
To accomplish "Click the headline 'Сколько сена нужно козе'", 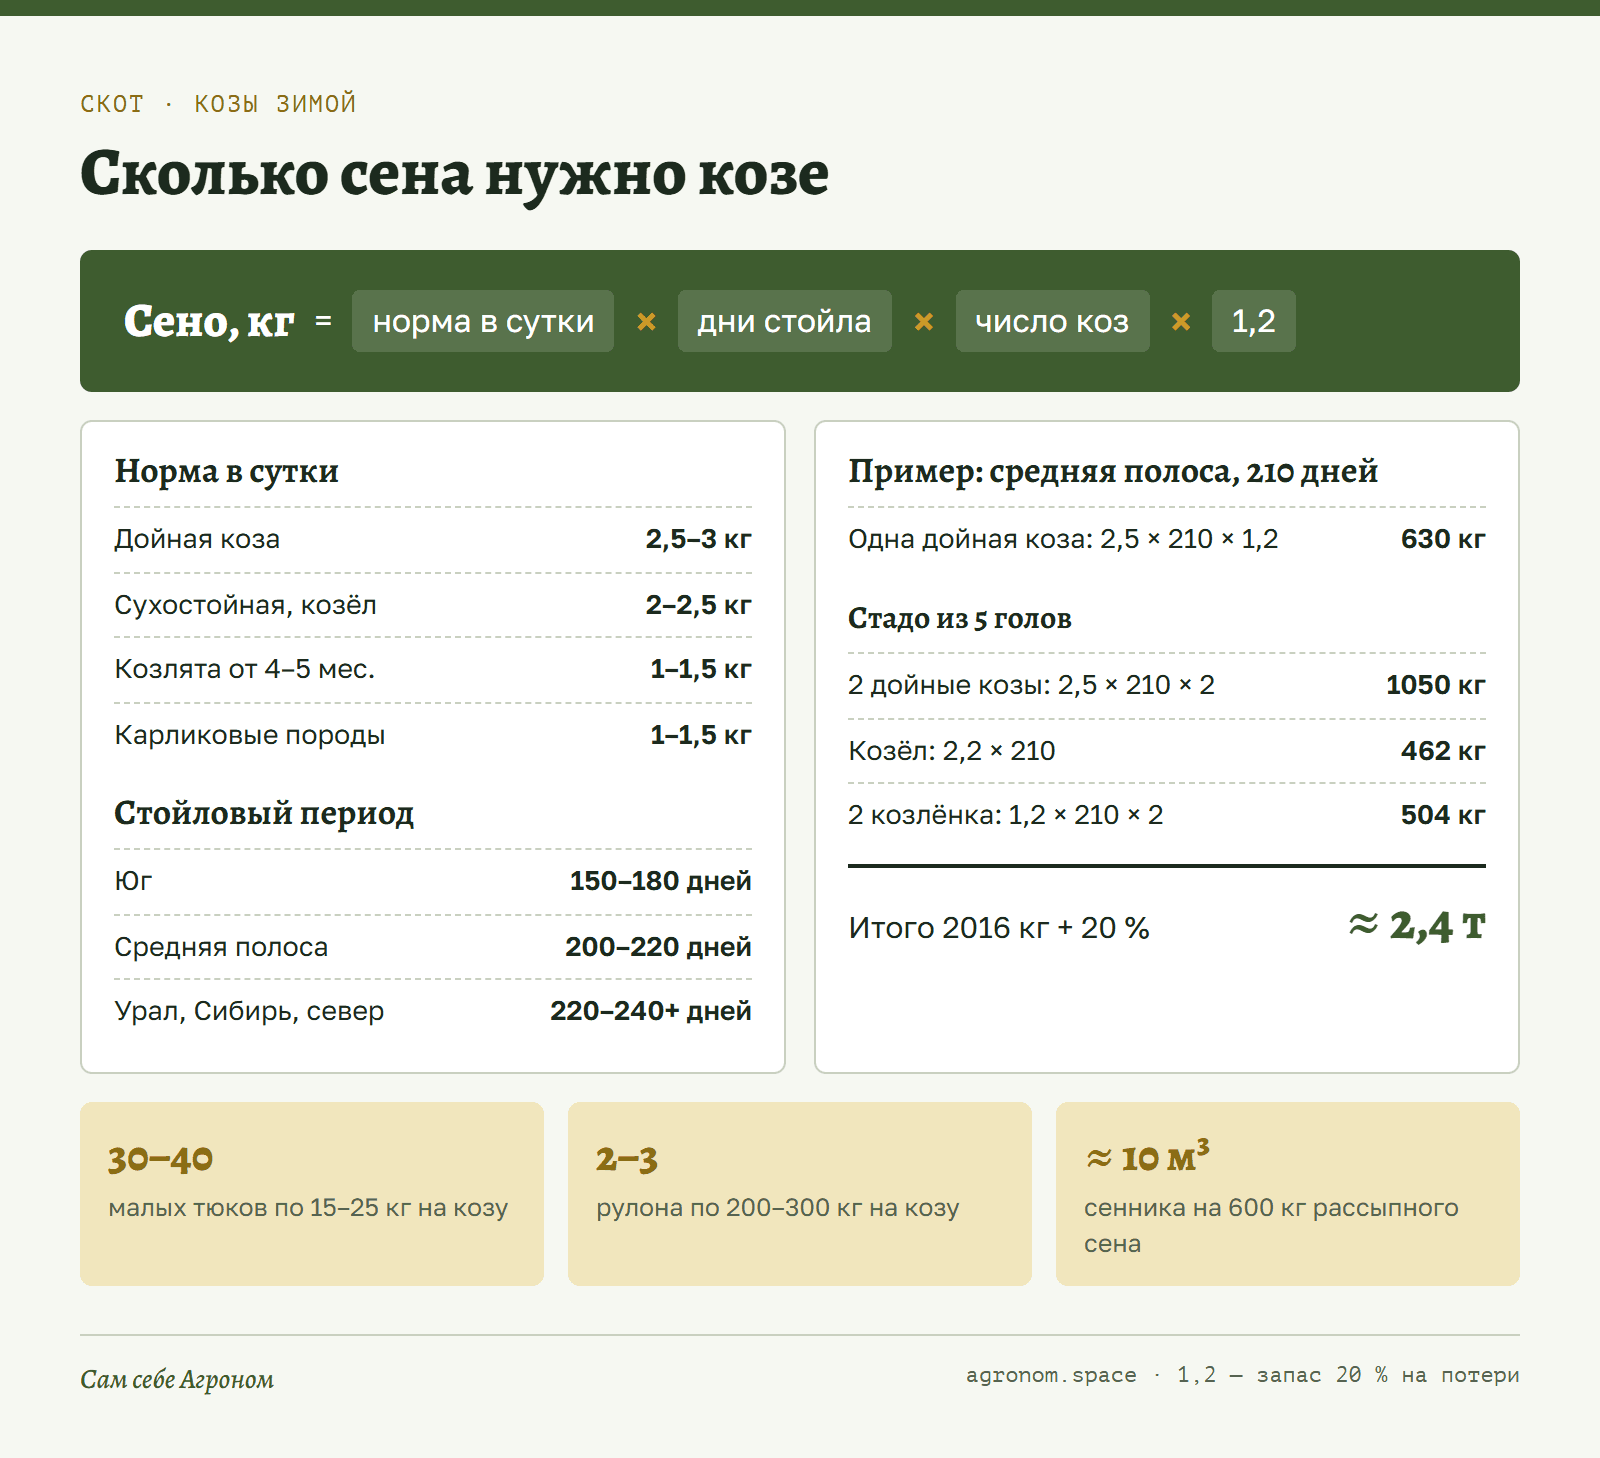I will 454,174.
